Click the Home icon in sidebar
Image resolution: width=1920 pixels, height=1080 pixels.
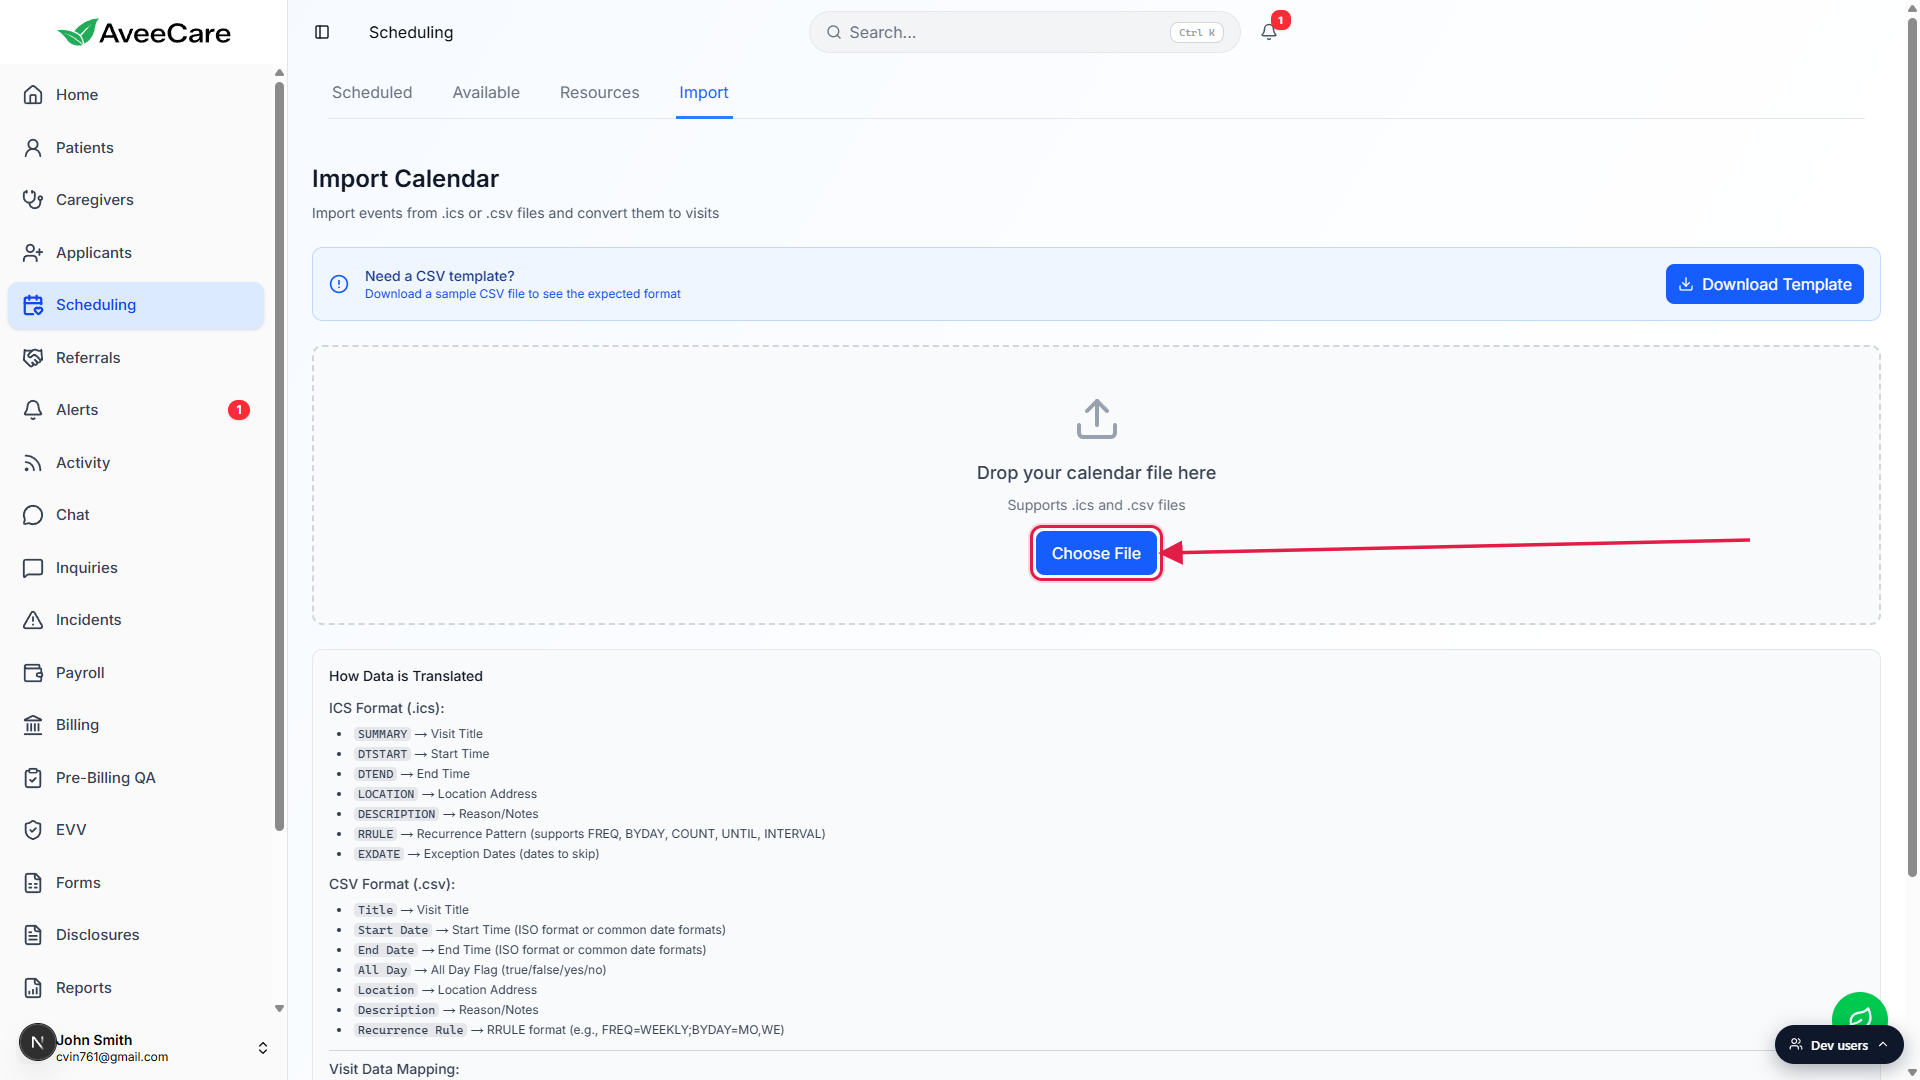(33, 95)
